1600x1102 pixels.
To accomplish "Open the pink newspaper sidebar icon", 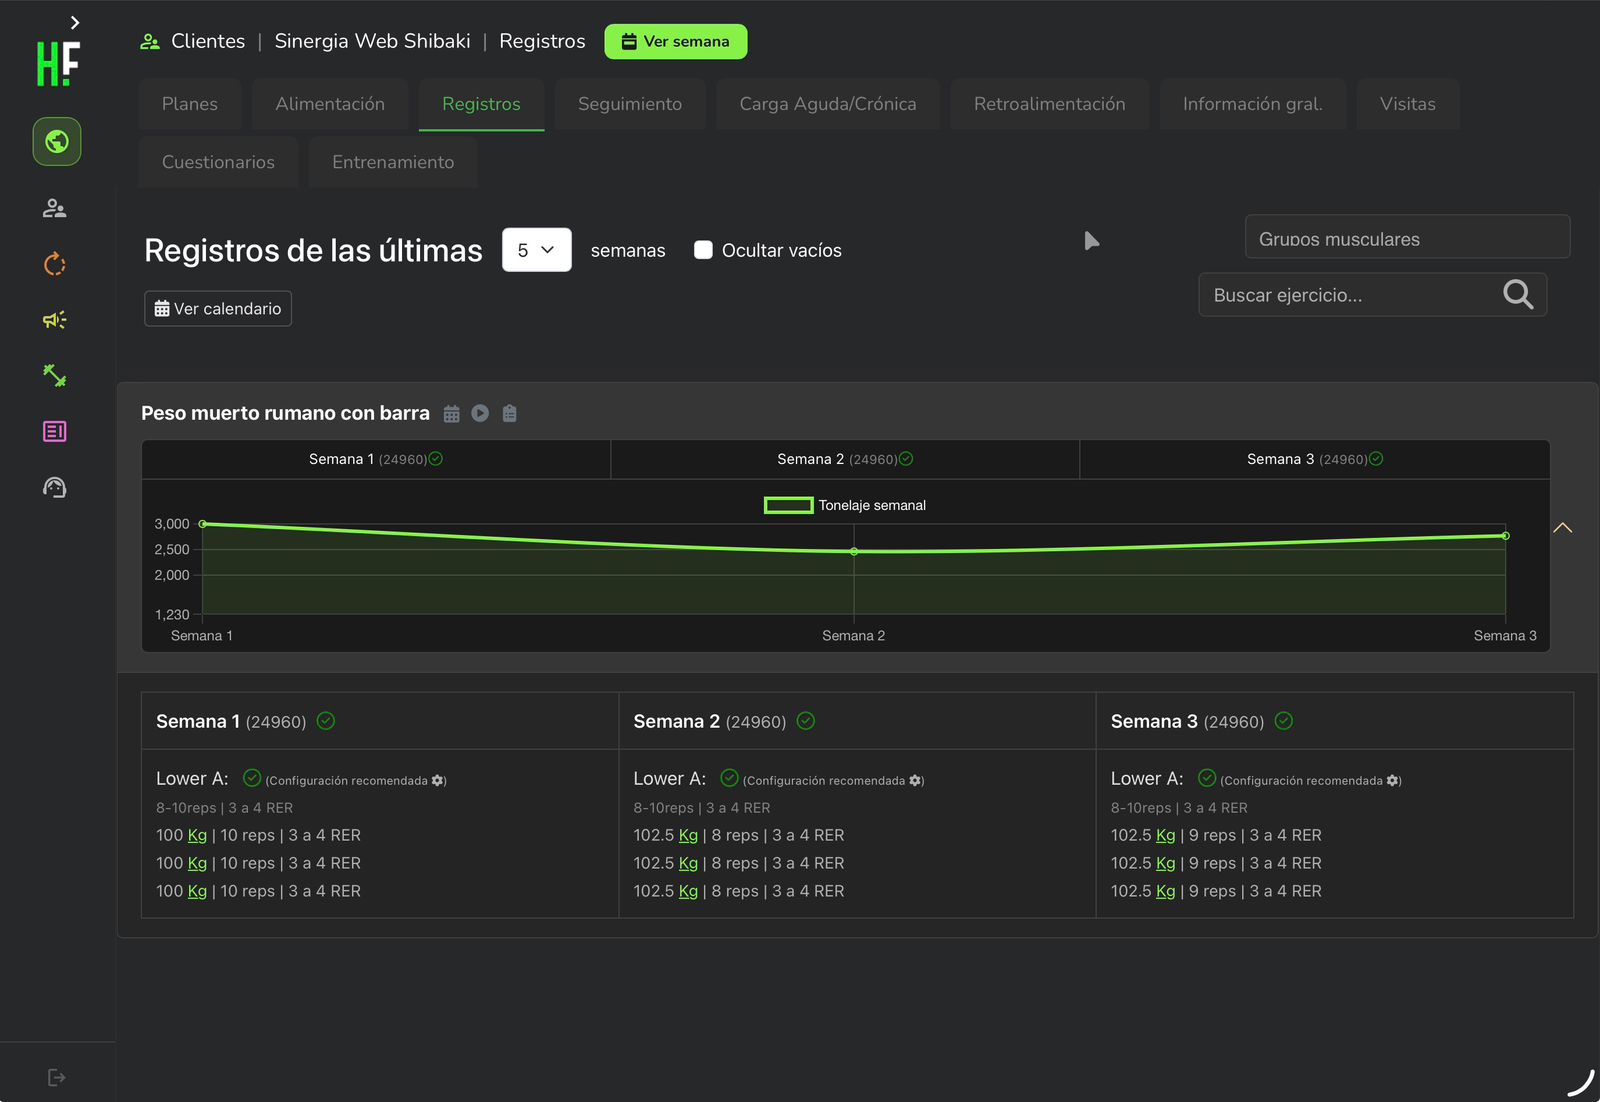I will tap(55, 431).
